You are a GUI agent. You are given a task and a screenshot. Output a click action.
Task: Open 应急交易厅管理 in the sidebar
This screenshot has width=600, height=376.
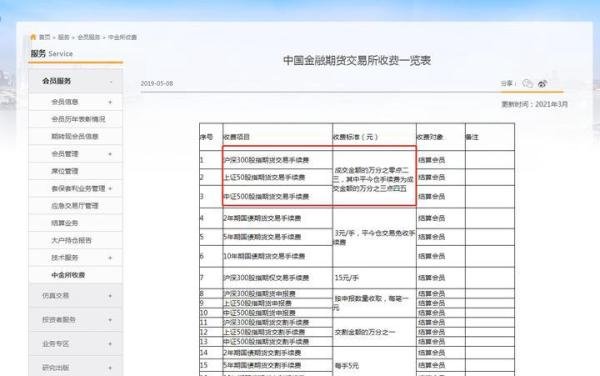75,206
